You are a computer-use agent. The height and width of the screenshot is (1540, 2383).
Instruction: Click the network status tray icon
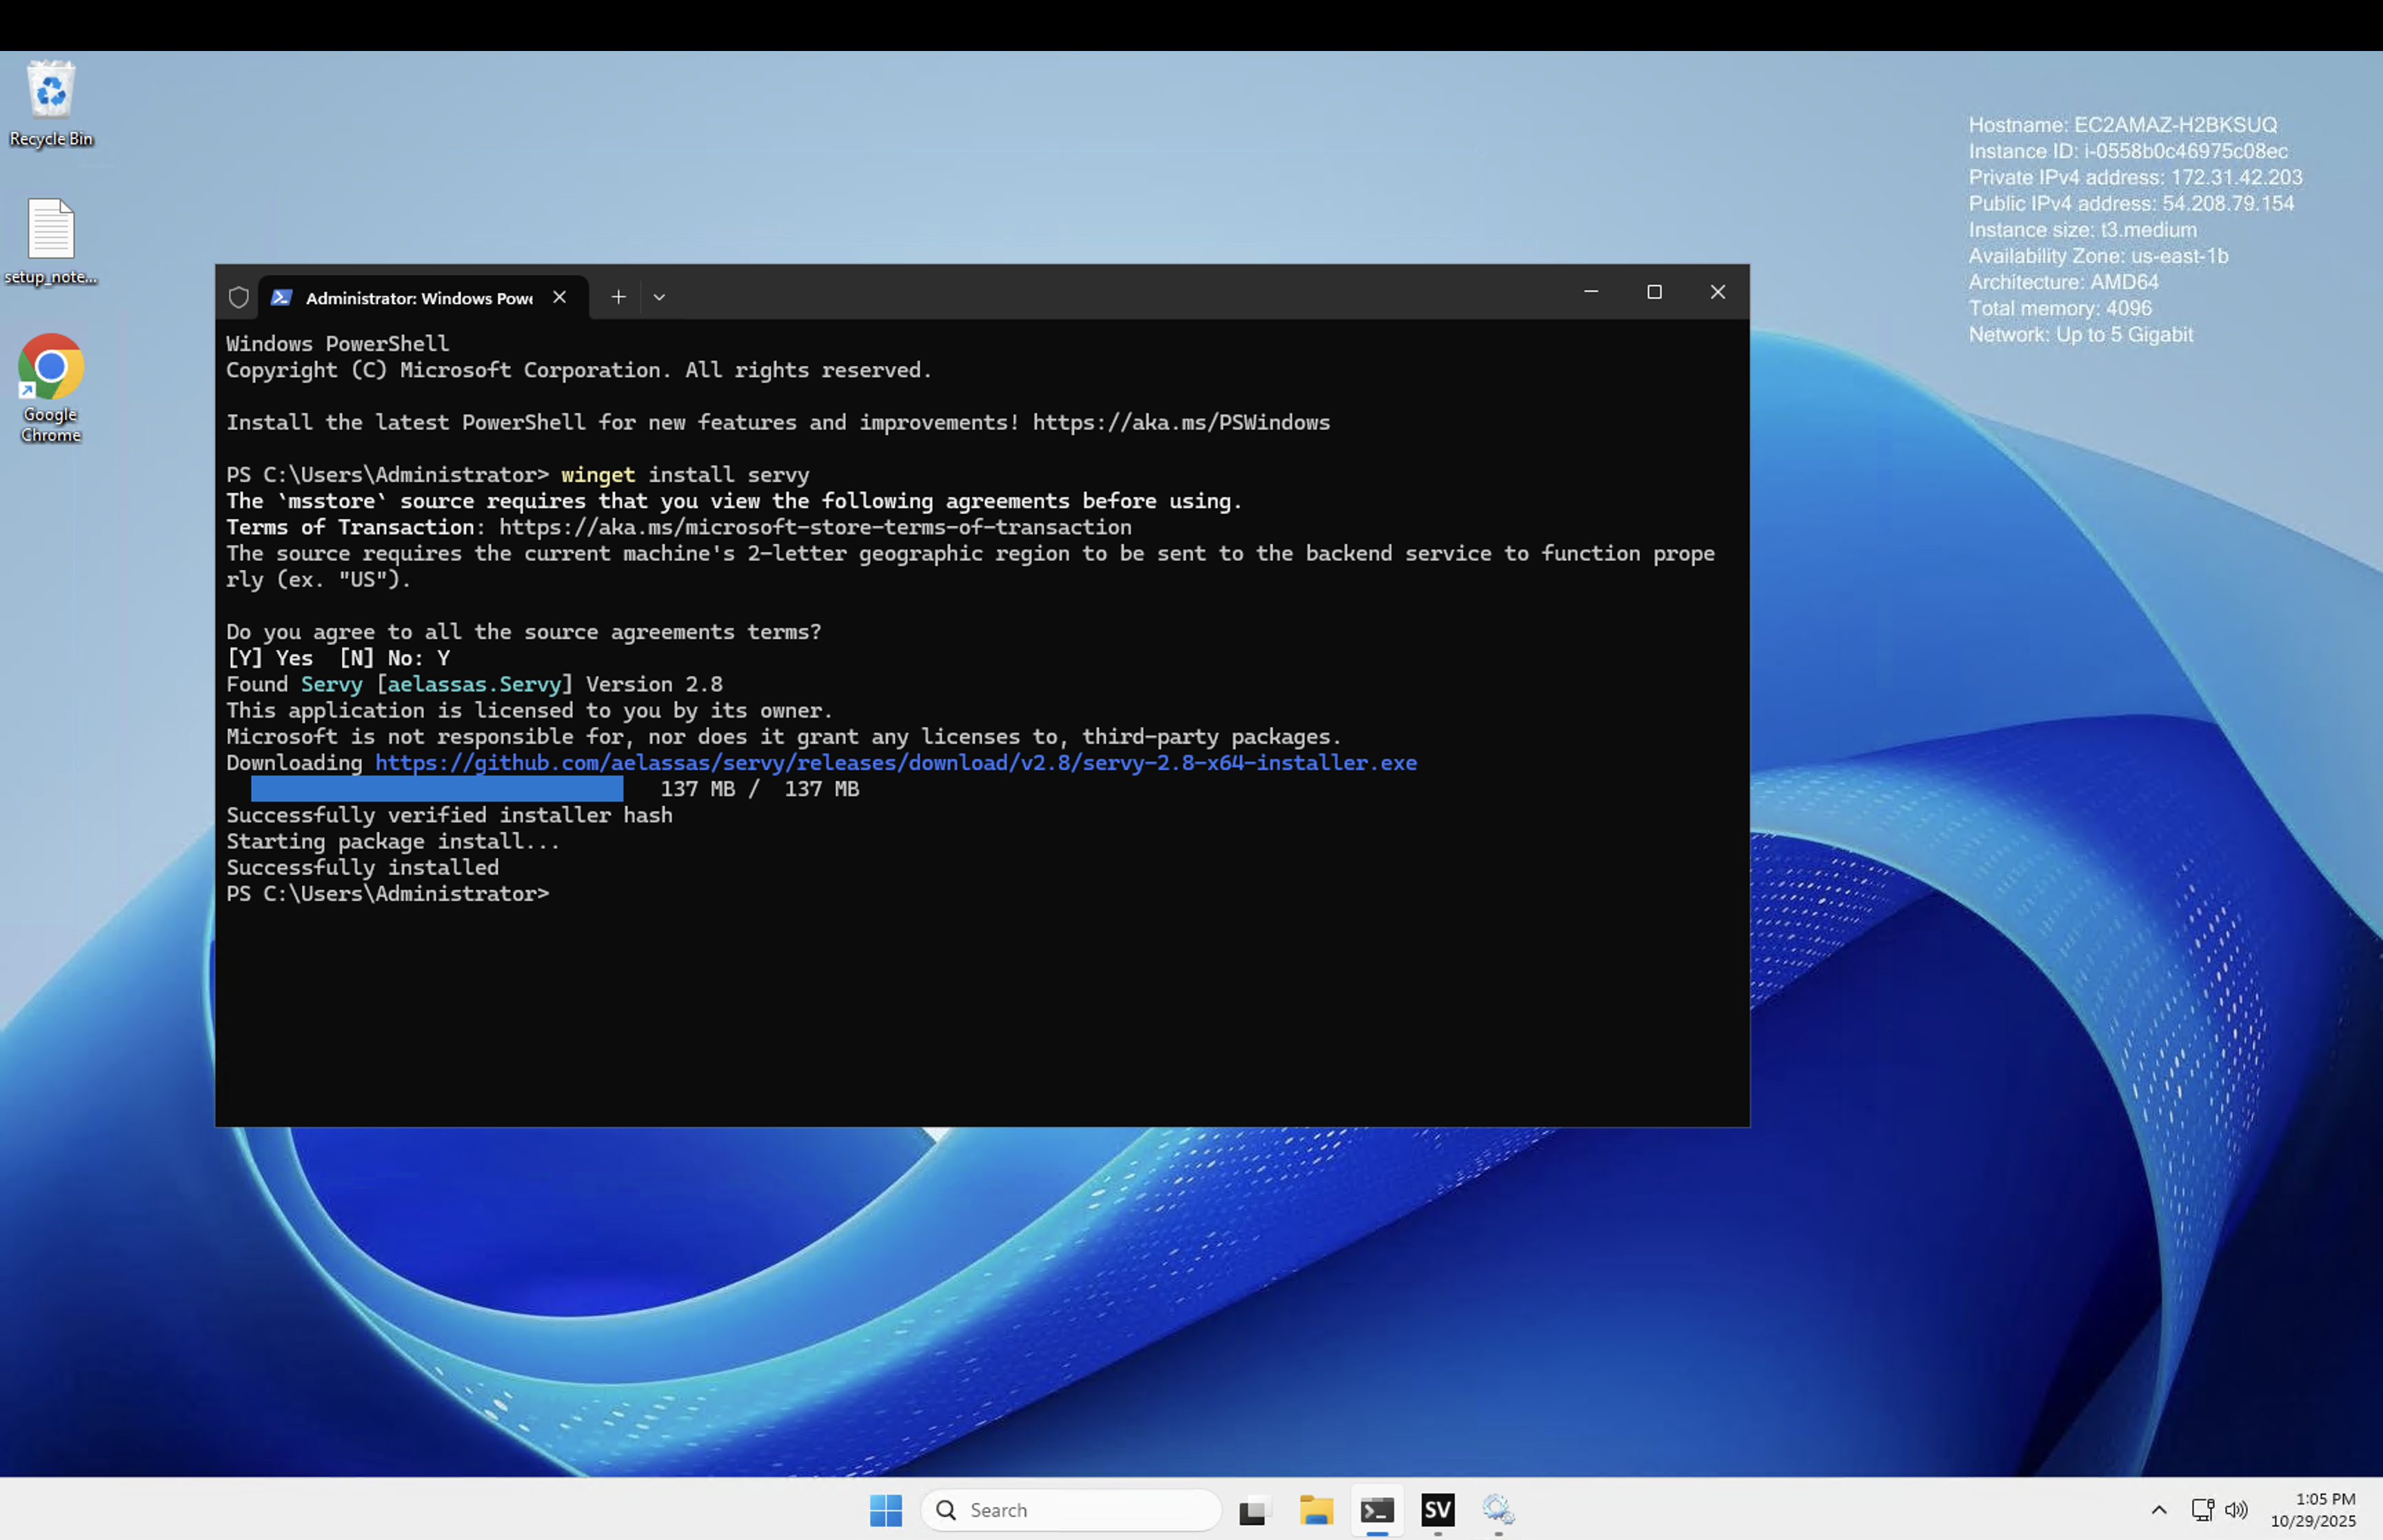pos(2202,1509)
